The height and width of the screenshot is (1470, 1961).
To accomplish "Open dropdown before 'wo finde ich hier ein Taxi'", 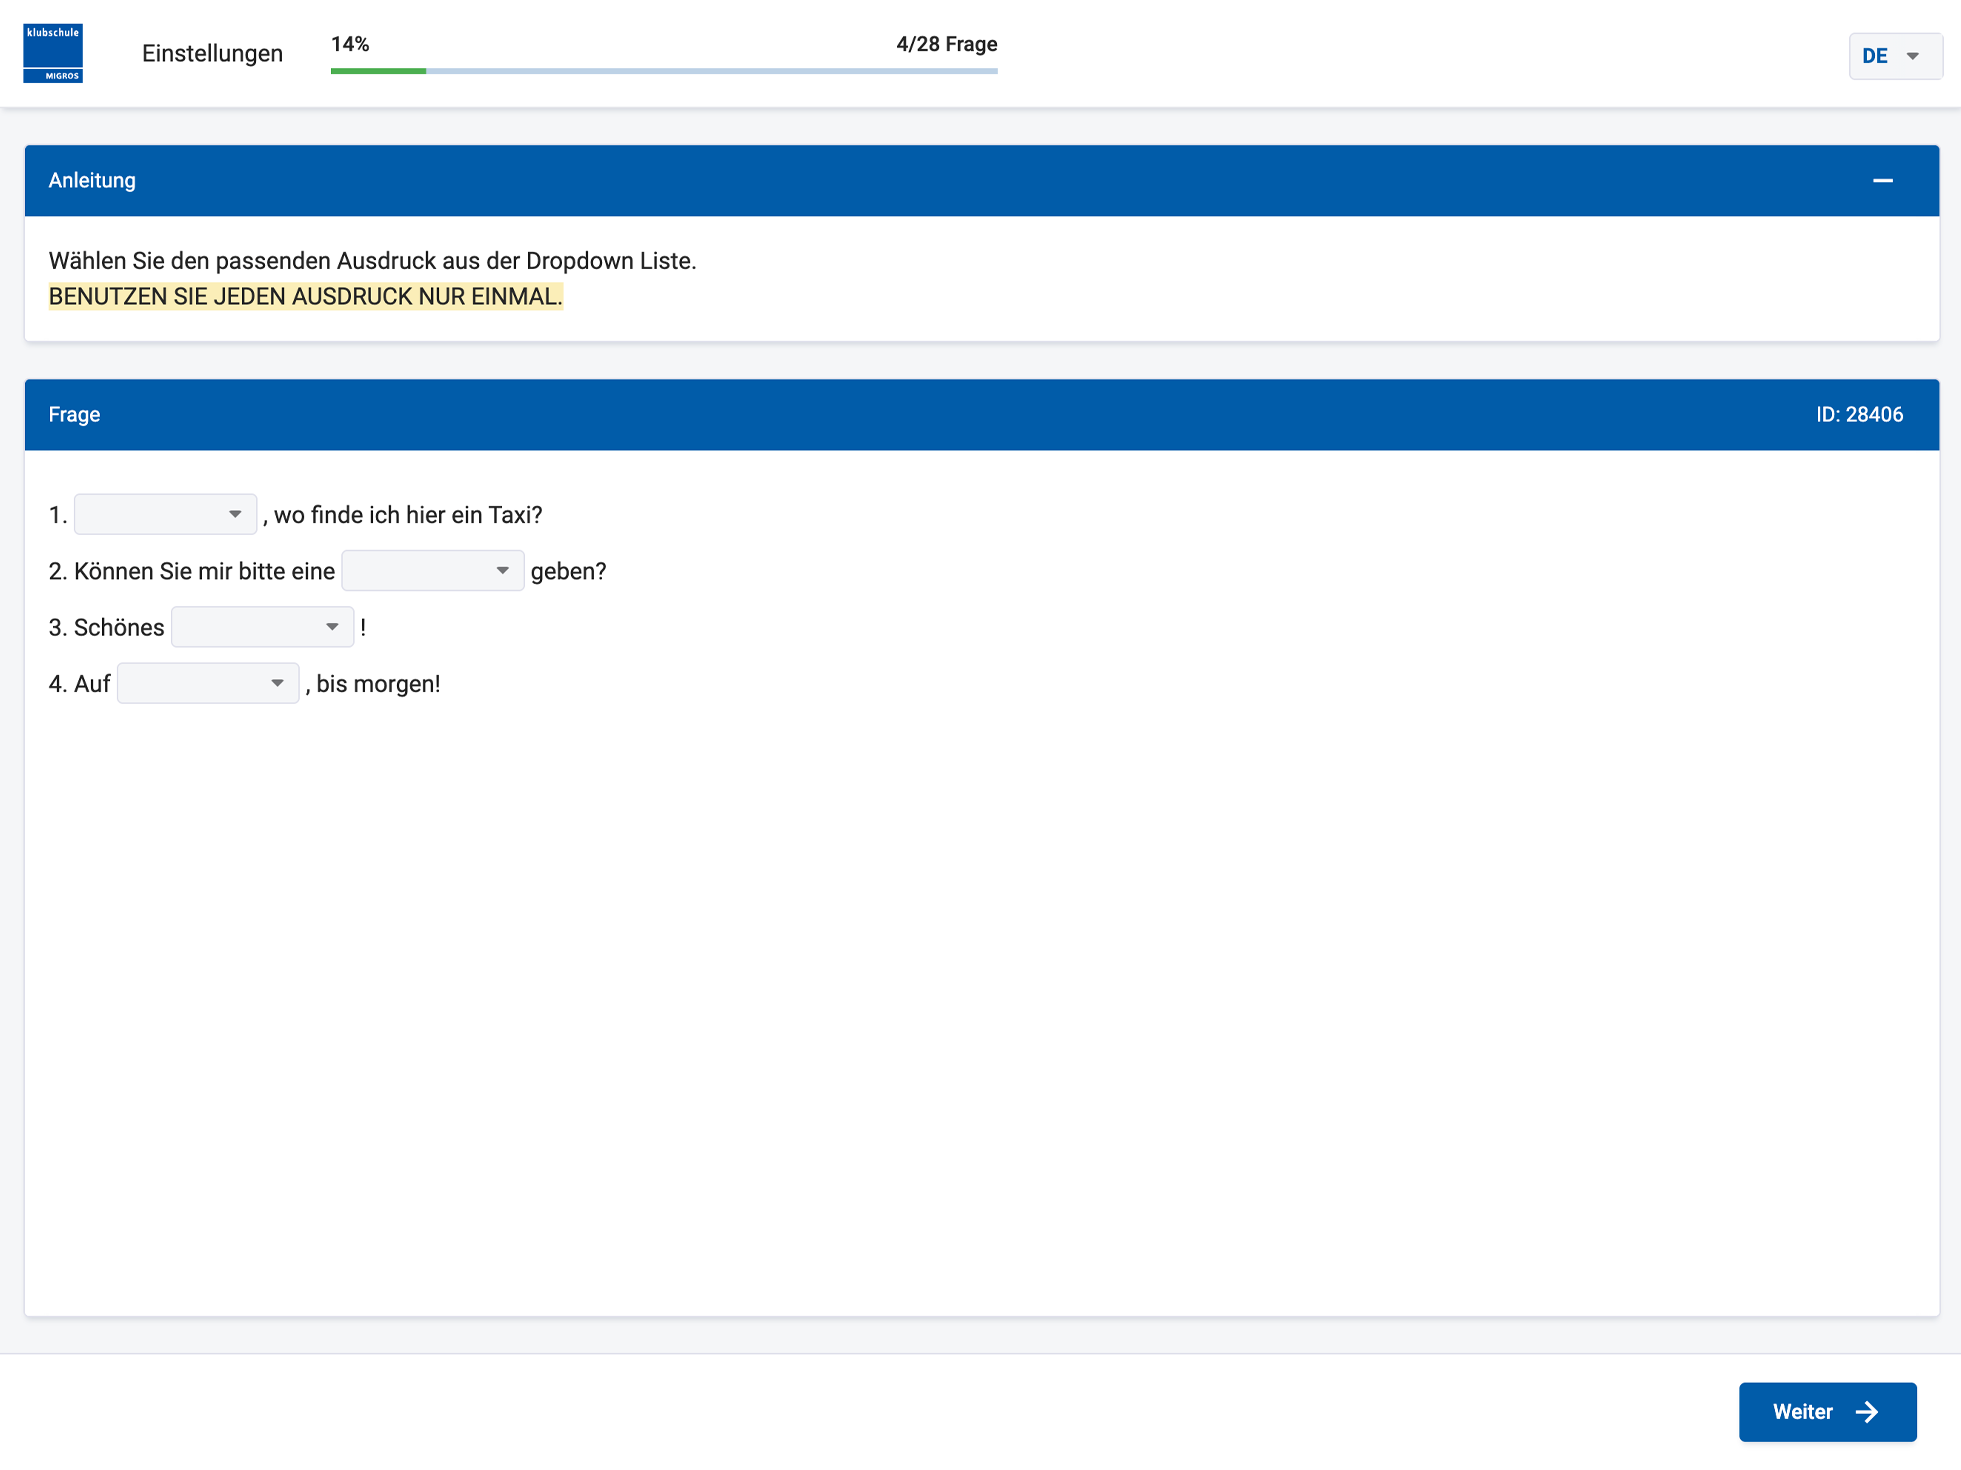I will [165, 514].
